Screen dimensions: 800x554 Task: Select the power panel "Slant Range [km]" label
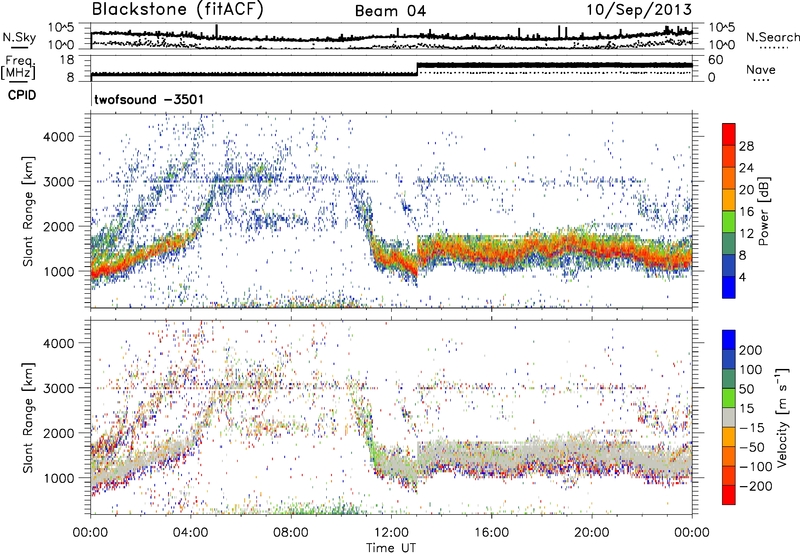(28, 211)
